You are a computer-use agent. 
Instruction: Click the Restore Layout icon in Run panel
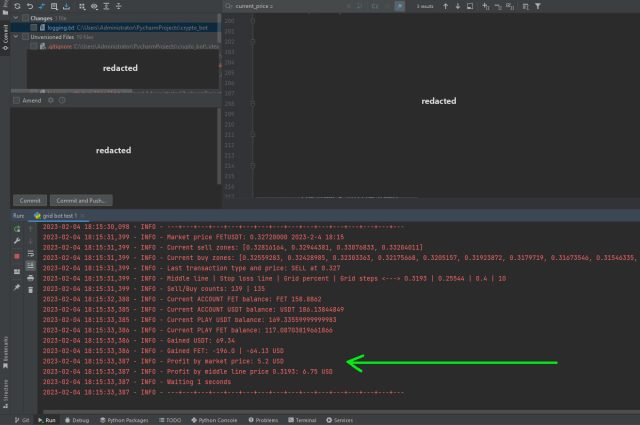[x=17, y=271]
